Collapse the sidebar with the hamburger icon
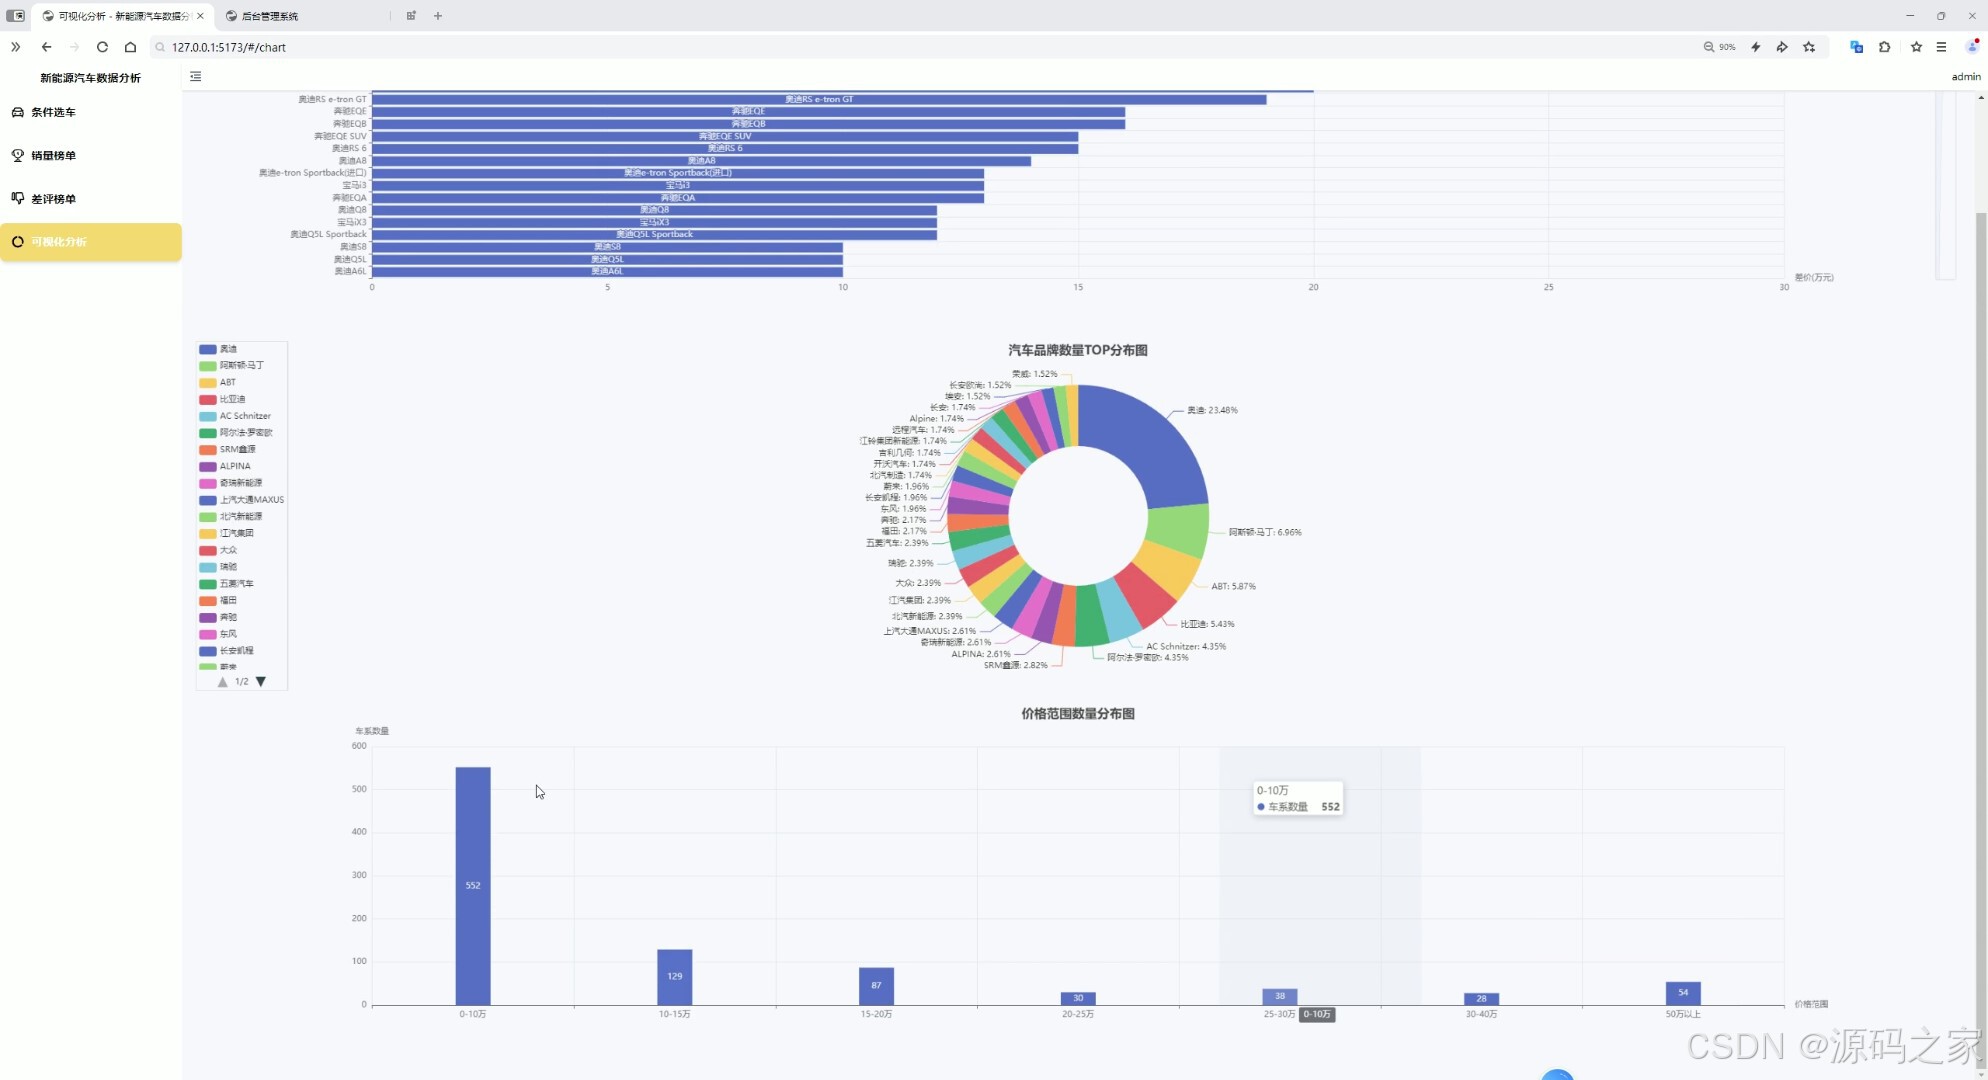This screenshot has width=1988, height=1080. coord(195,76)
